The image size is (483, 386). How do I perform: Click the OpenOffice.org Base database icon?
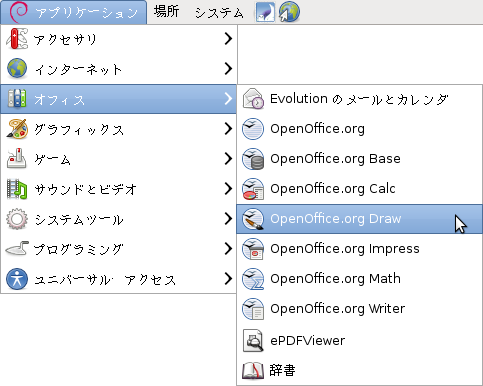[253, 159]
